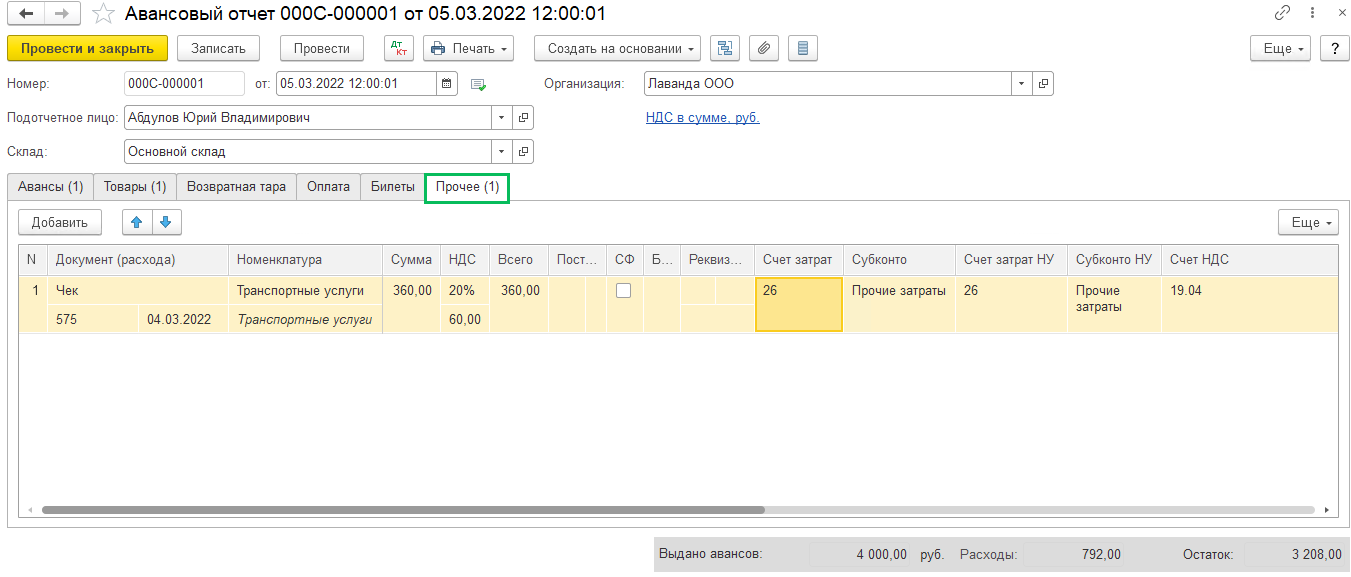The width and height of the screenshot is (1351, 577).
Task: Click Провести и закрыть button
Action: pos(87,48)
